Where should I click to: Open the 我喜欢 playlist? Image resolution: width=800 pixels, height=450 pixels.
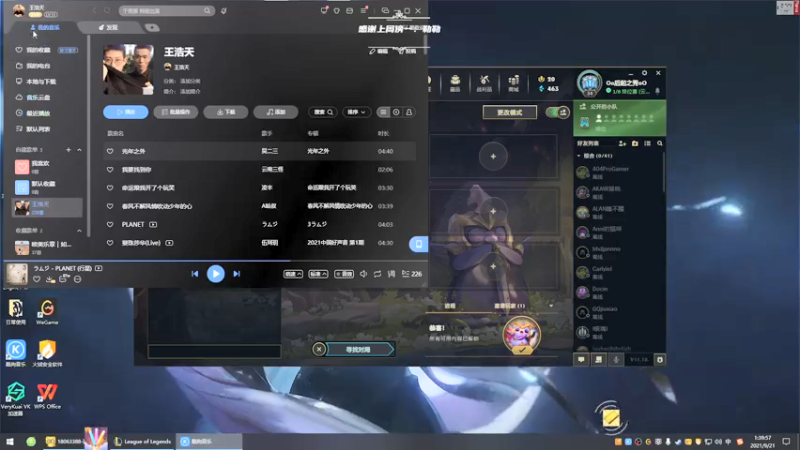coord(47,167)
